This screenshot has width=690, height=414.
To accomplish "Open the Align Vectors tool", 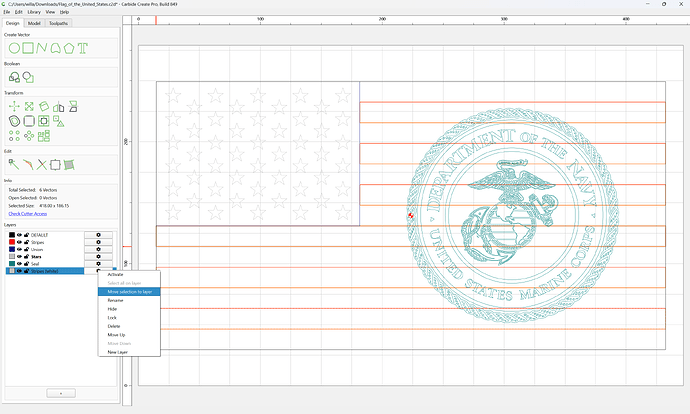I will 44,121.
